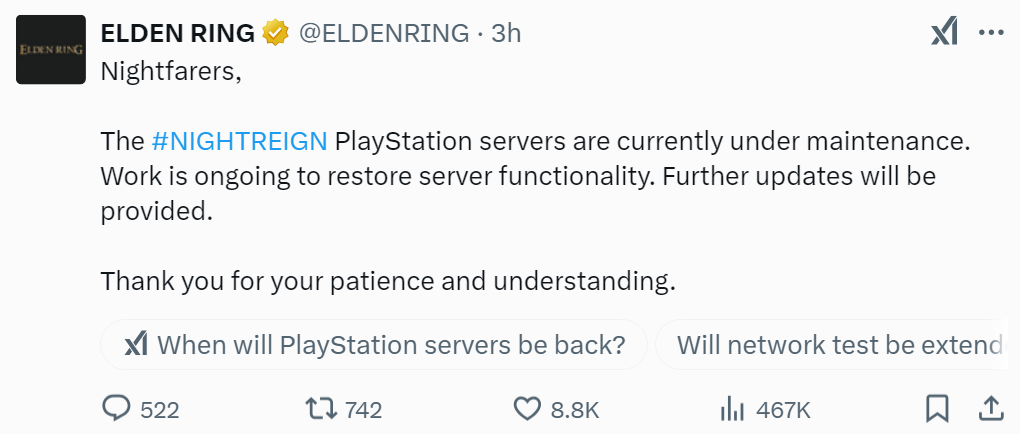Screen dimensions: 1020x434
Task: Bookmark this ELDEN RING tweet
Action: coord(937,408)
